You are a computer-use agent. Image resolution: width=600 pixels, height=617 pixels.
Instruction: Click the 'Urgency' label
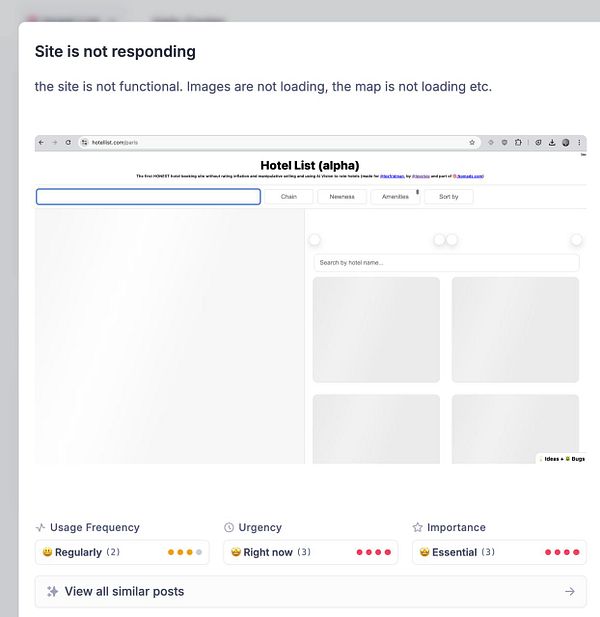[x=260, y=528]
